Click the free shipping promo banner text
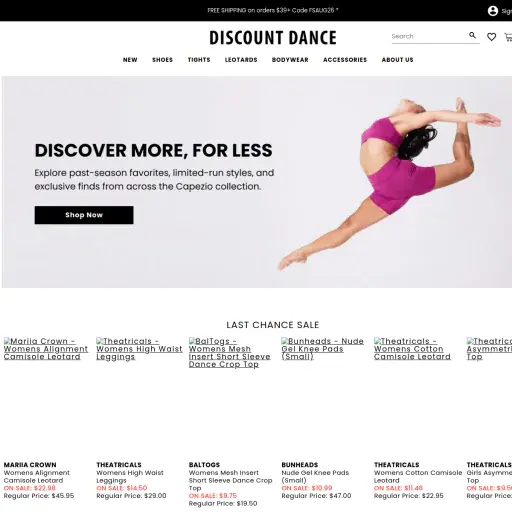The image size is (512, 512). click(273, 10)
